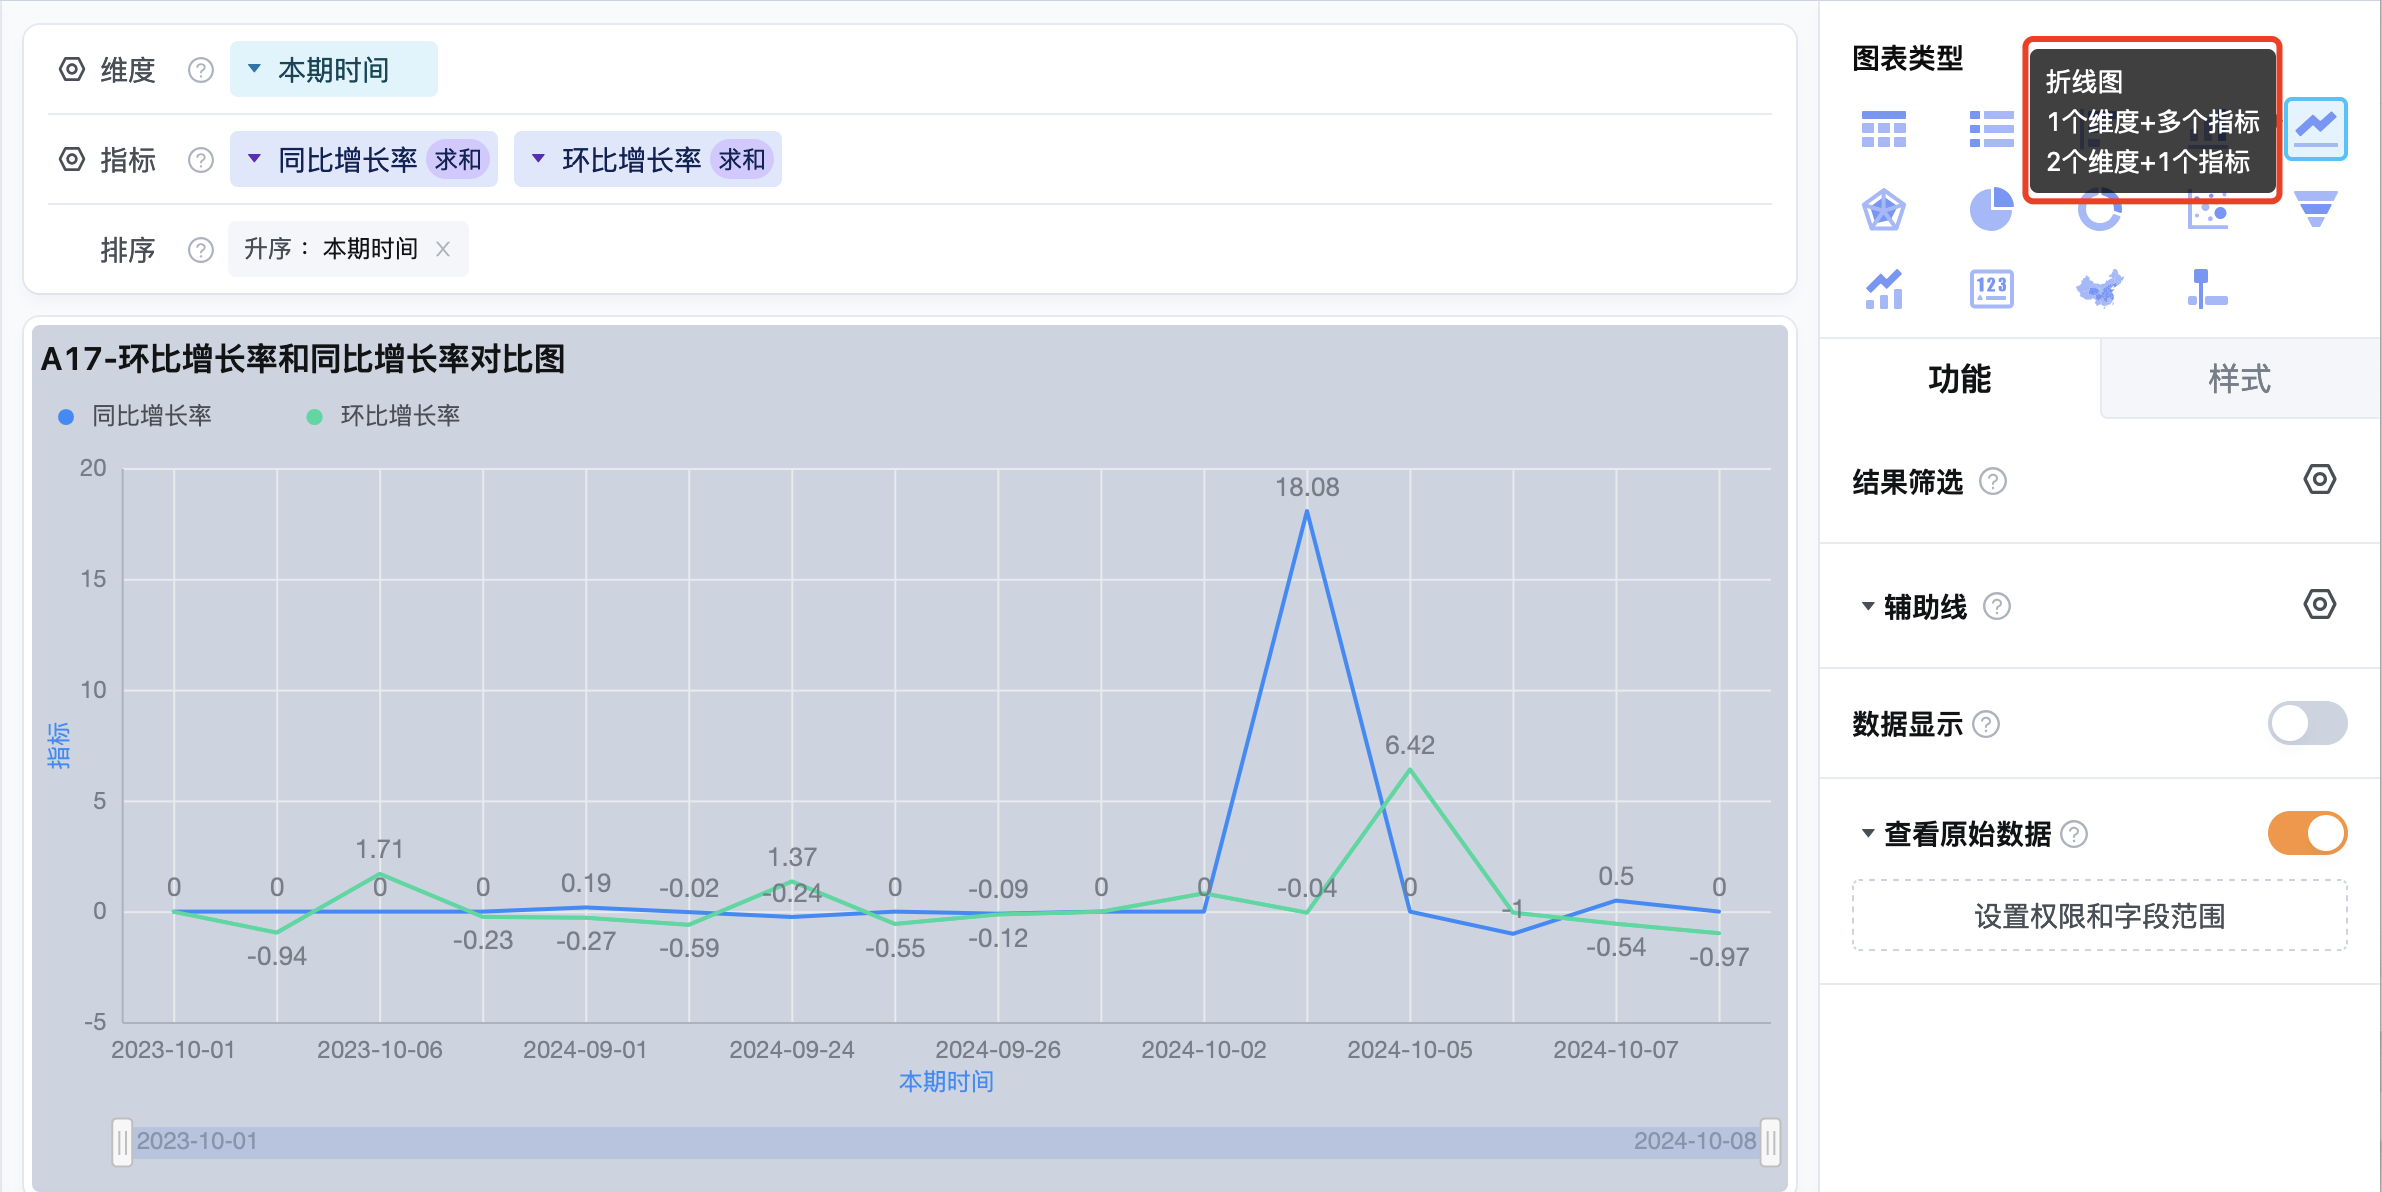Click the 18.08 peak data point
Viewport: 2382px width, 1192px height.
[x=1307, y=511]
